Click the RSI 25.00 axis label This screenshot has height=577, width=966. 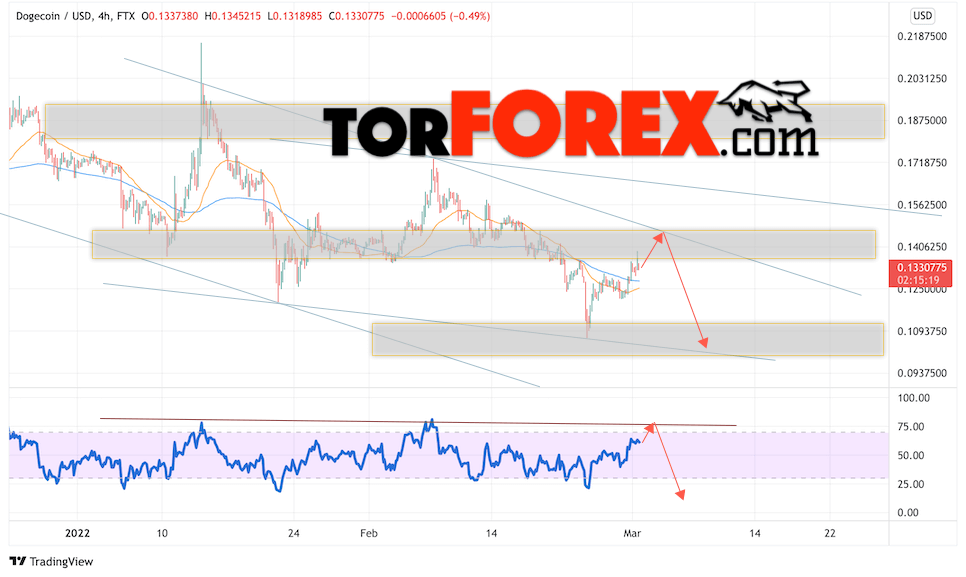(x=911, y=485)
